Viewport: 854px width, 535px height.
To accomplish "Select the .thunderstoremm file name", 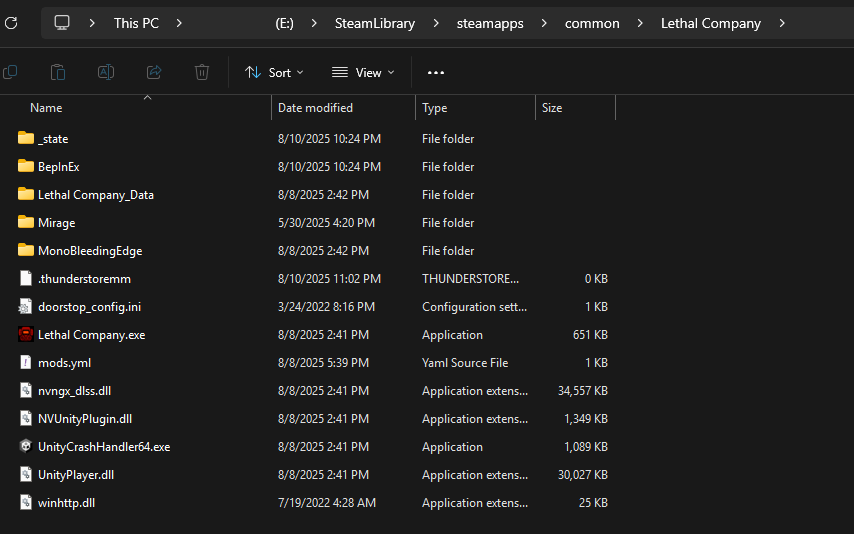I will pyautogui.click(x=84, y=279).
